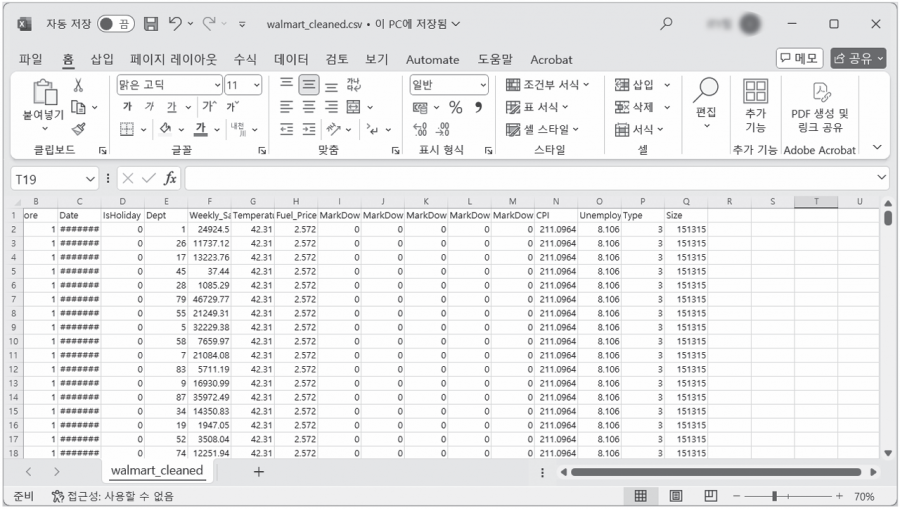Select the walmart_cleaned sheet tab

[157, 471]
